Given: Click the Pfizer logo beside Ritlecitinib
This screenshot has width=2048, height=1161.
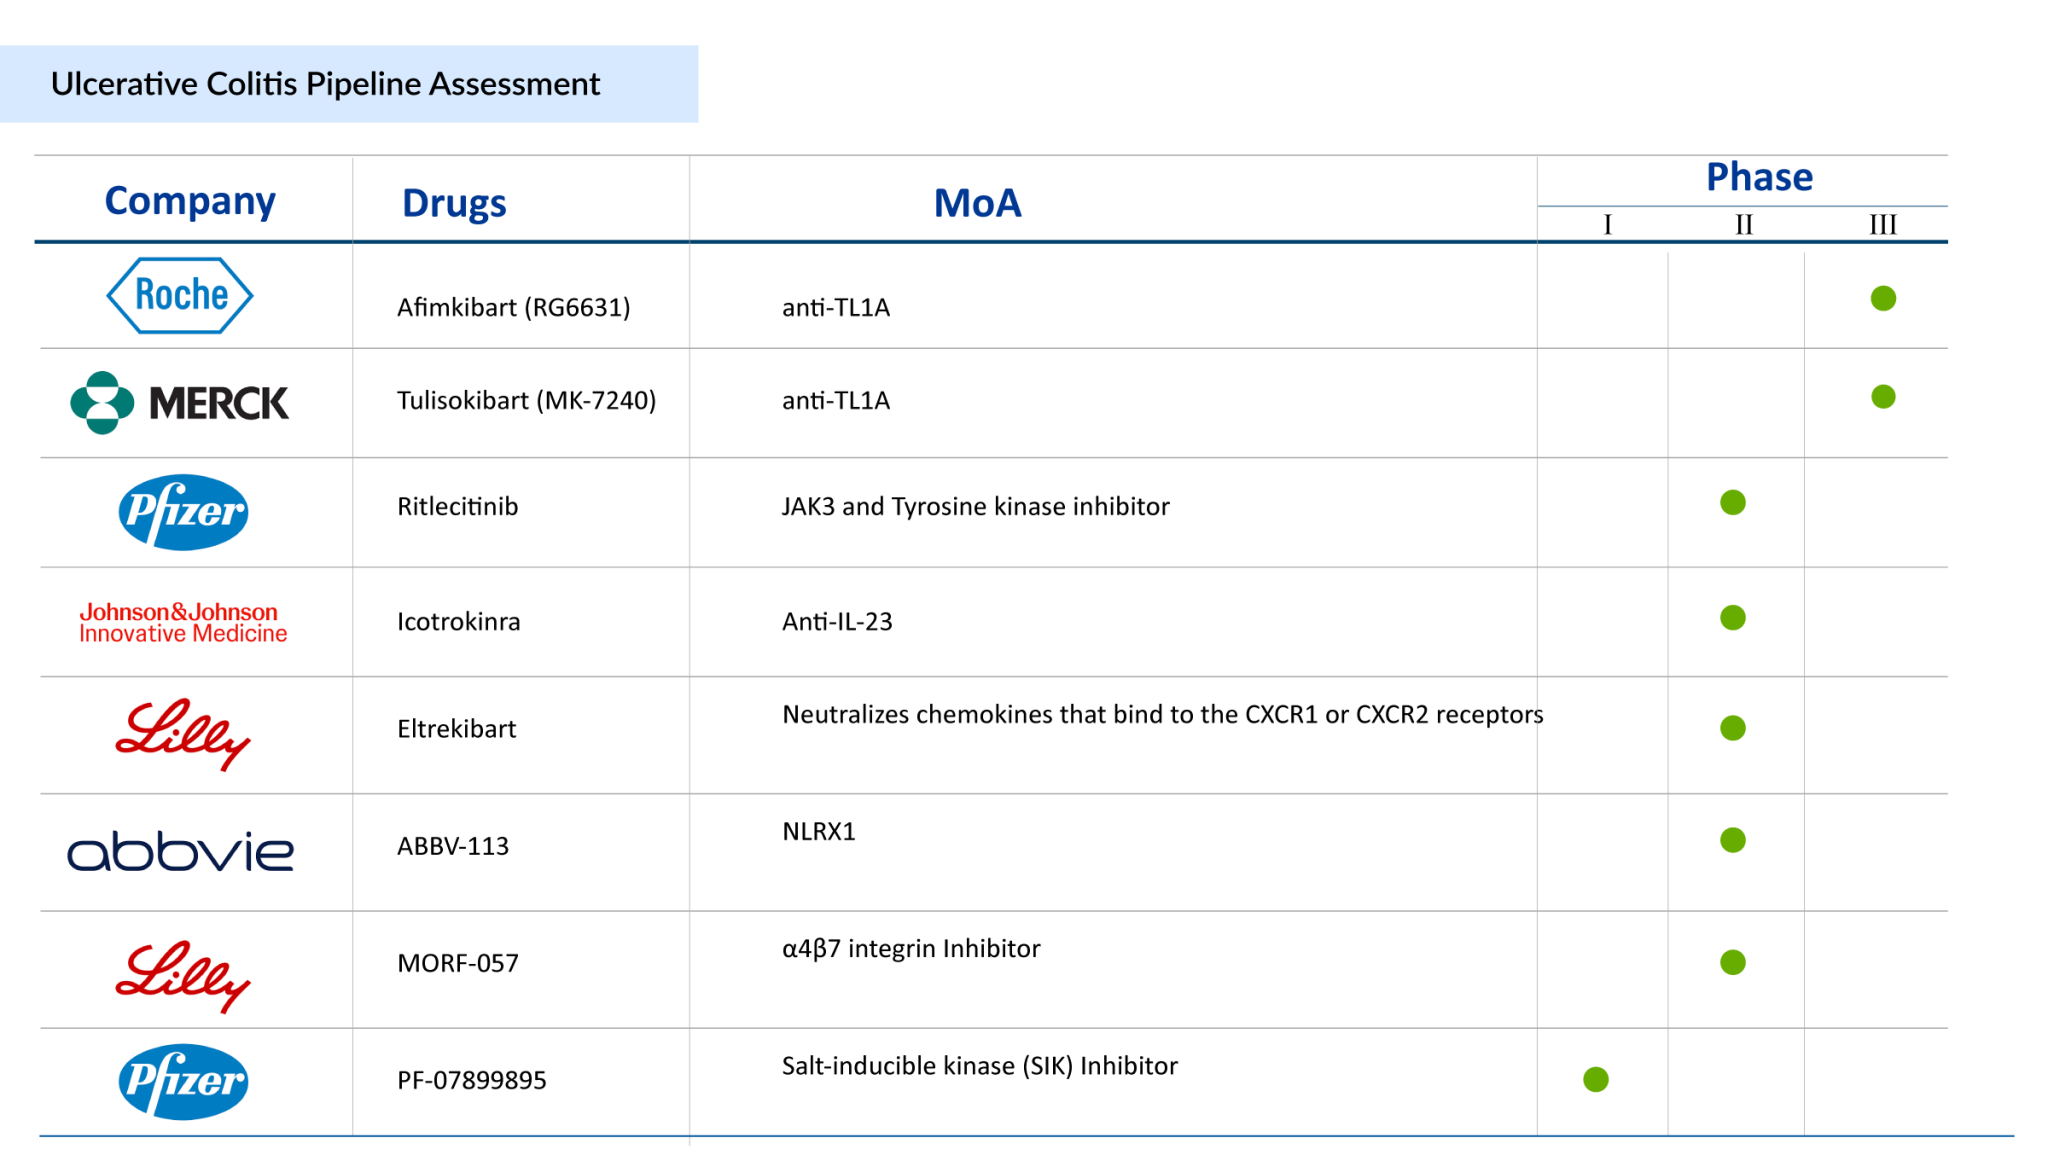Looking at the screenshot, I should (183, 512).
